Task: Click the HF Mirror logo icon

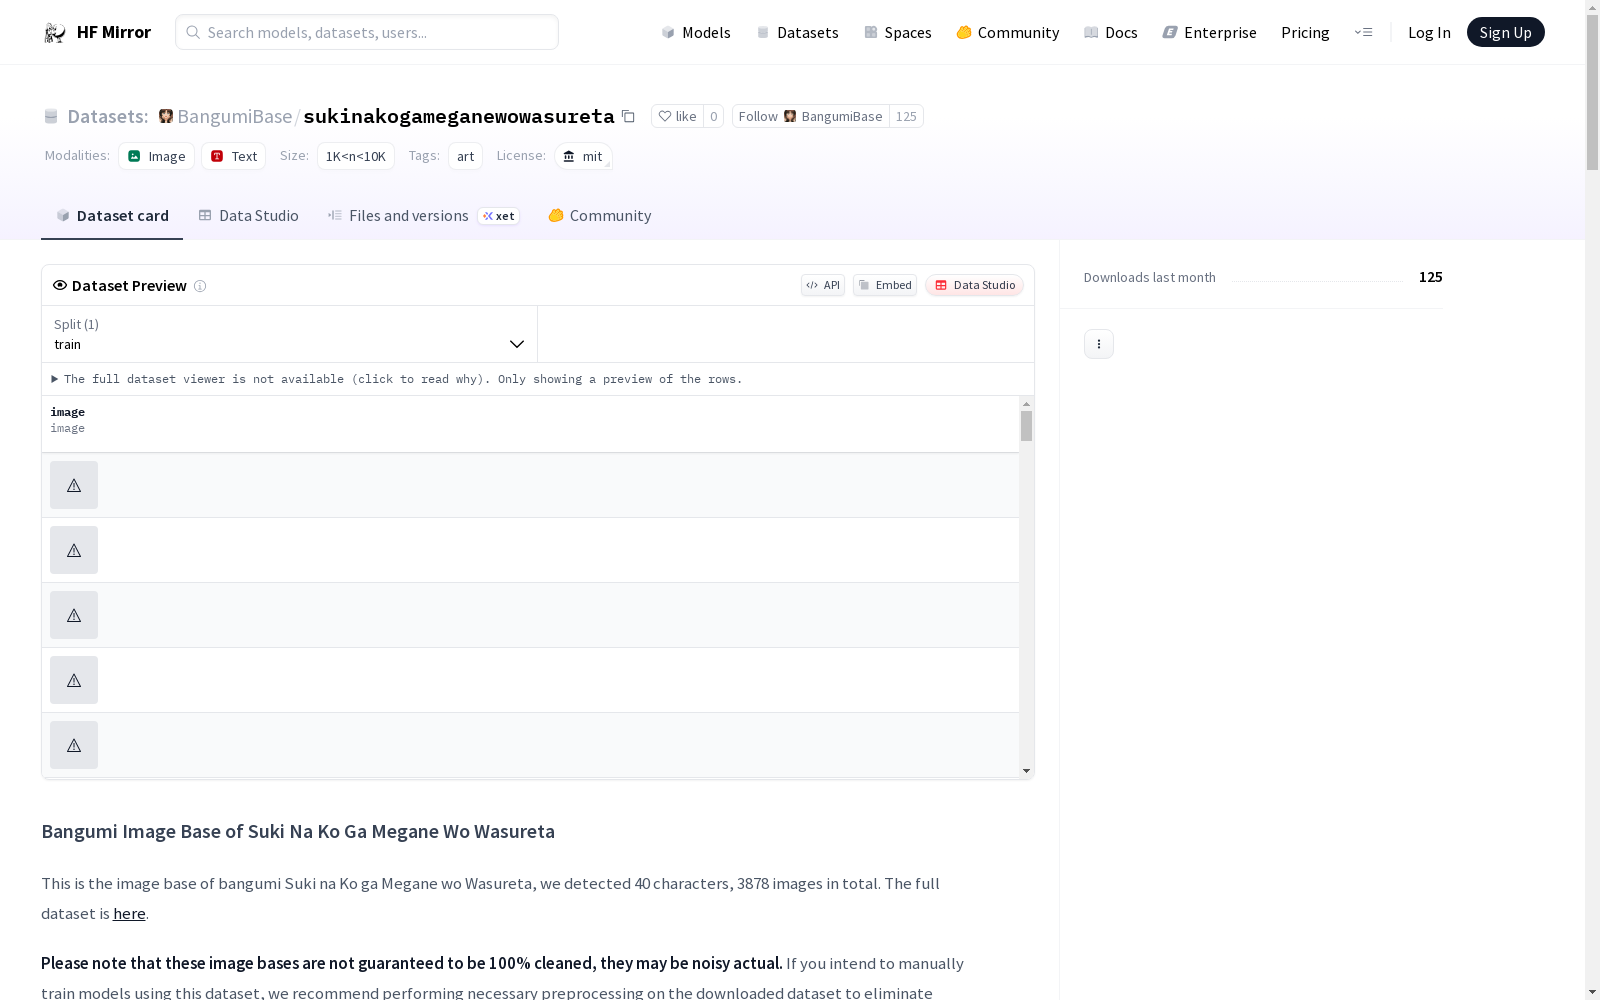Action: pyautogui.click(x=55, y=33)
